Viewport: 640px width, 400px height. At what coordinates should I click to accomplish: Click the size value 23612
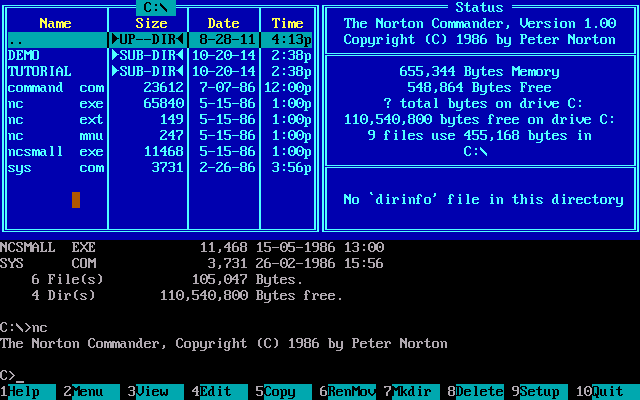click(164, 87)
